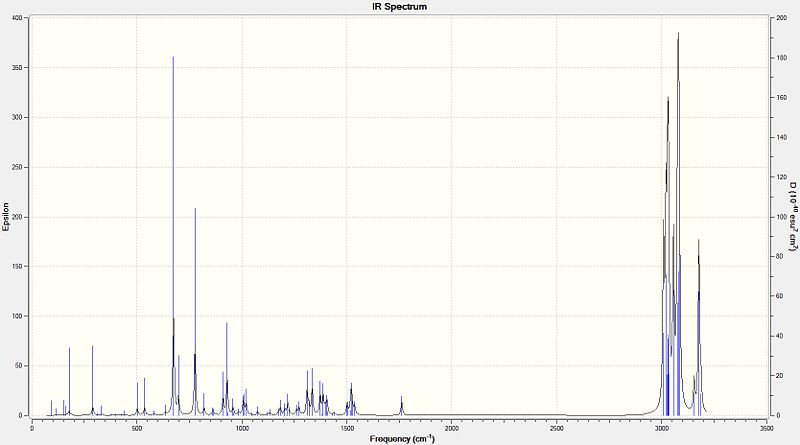Select the blue line near 290 cm-1
This screenshot has width=800, height=445.
[92, 380]
